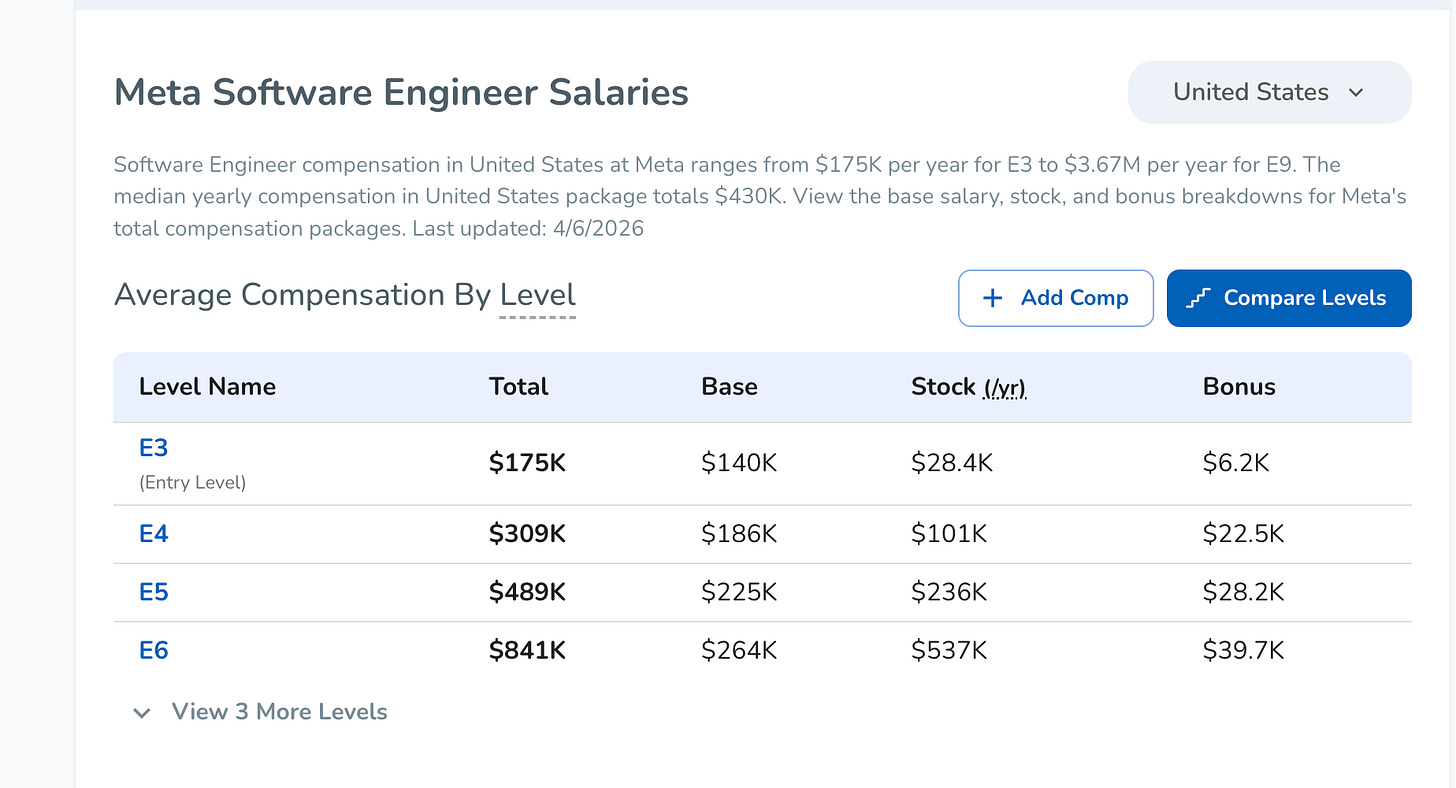Click the Level Name column header
The height and width of the screenshot is (788, 1456).
[207, 387]
